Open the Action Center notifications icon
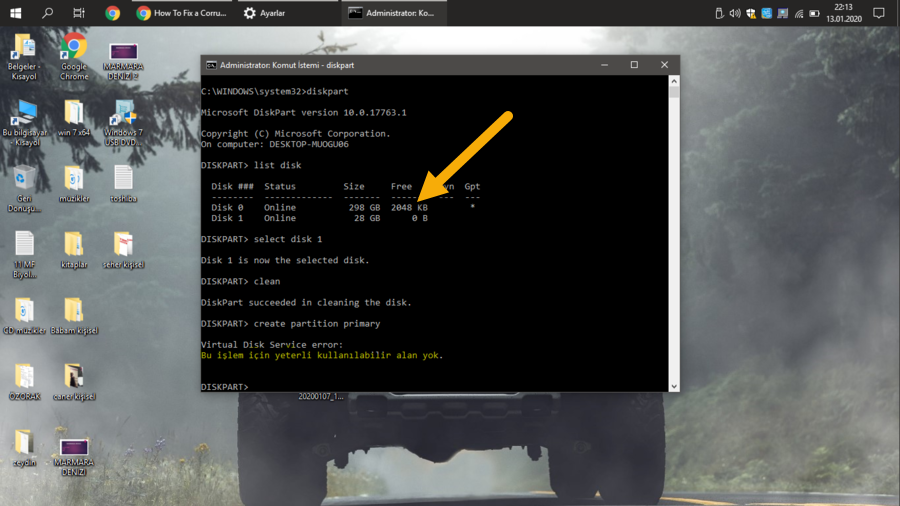This screenshot has width=900, height=506. 879,13
